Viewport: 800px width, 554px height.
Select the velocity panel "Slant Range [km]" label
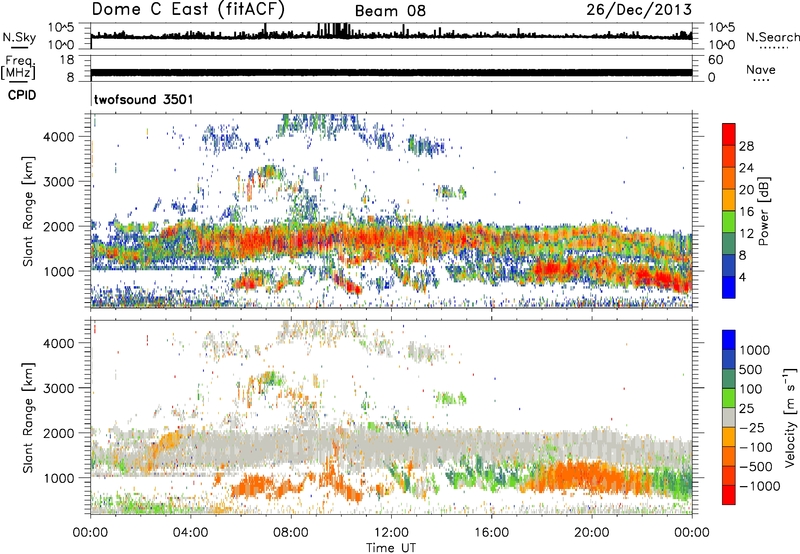coord(28,418)
